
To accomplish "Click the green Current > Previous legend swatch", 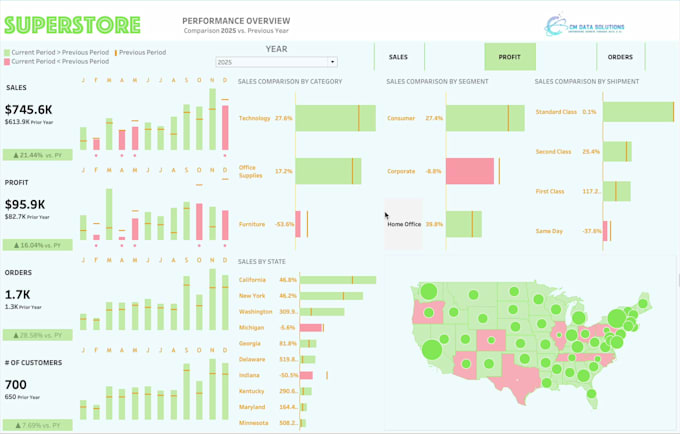I will point(7,52).
